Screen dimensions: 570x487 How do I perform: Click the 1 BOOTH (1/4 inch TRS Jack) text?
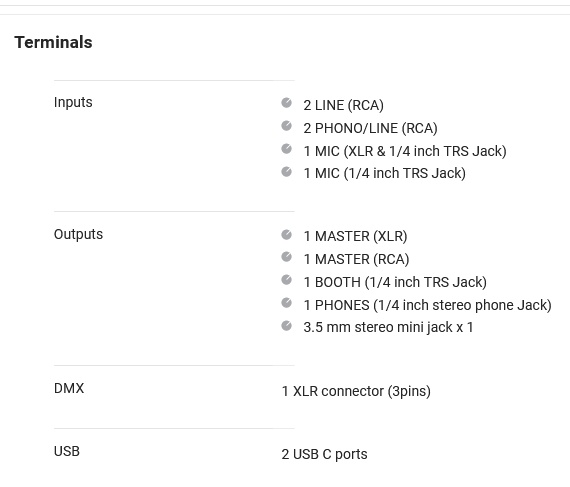pyautogui.click(x=395, y=282)
